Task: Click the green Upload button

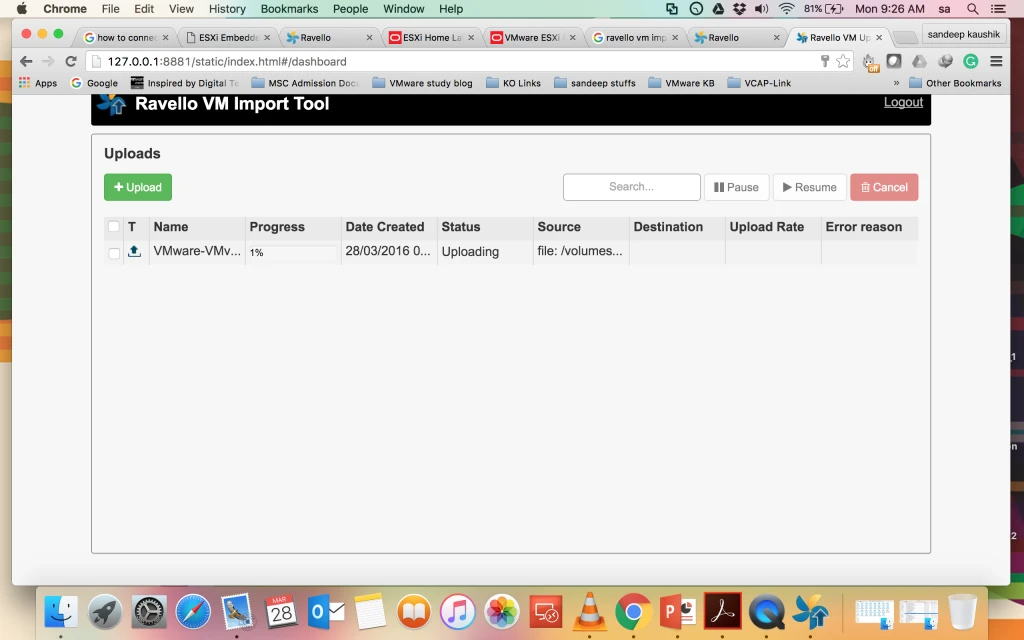Action: click(137, 187)
